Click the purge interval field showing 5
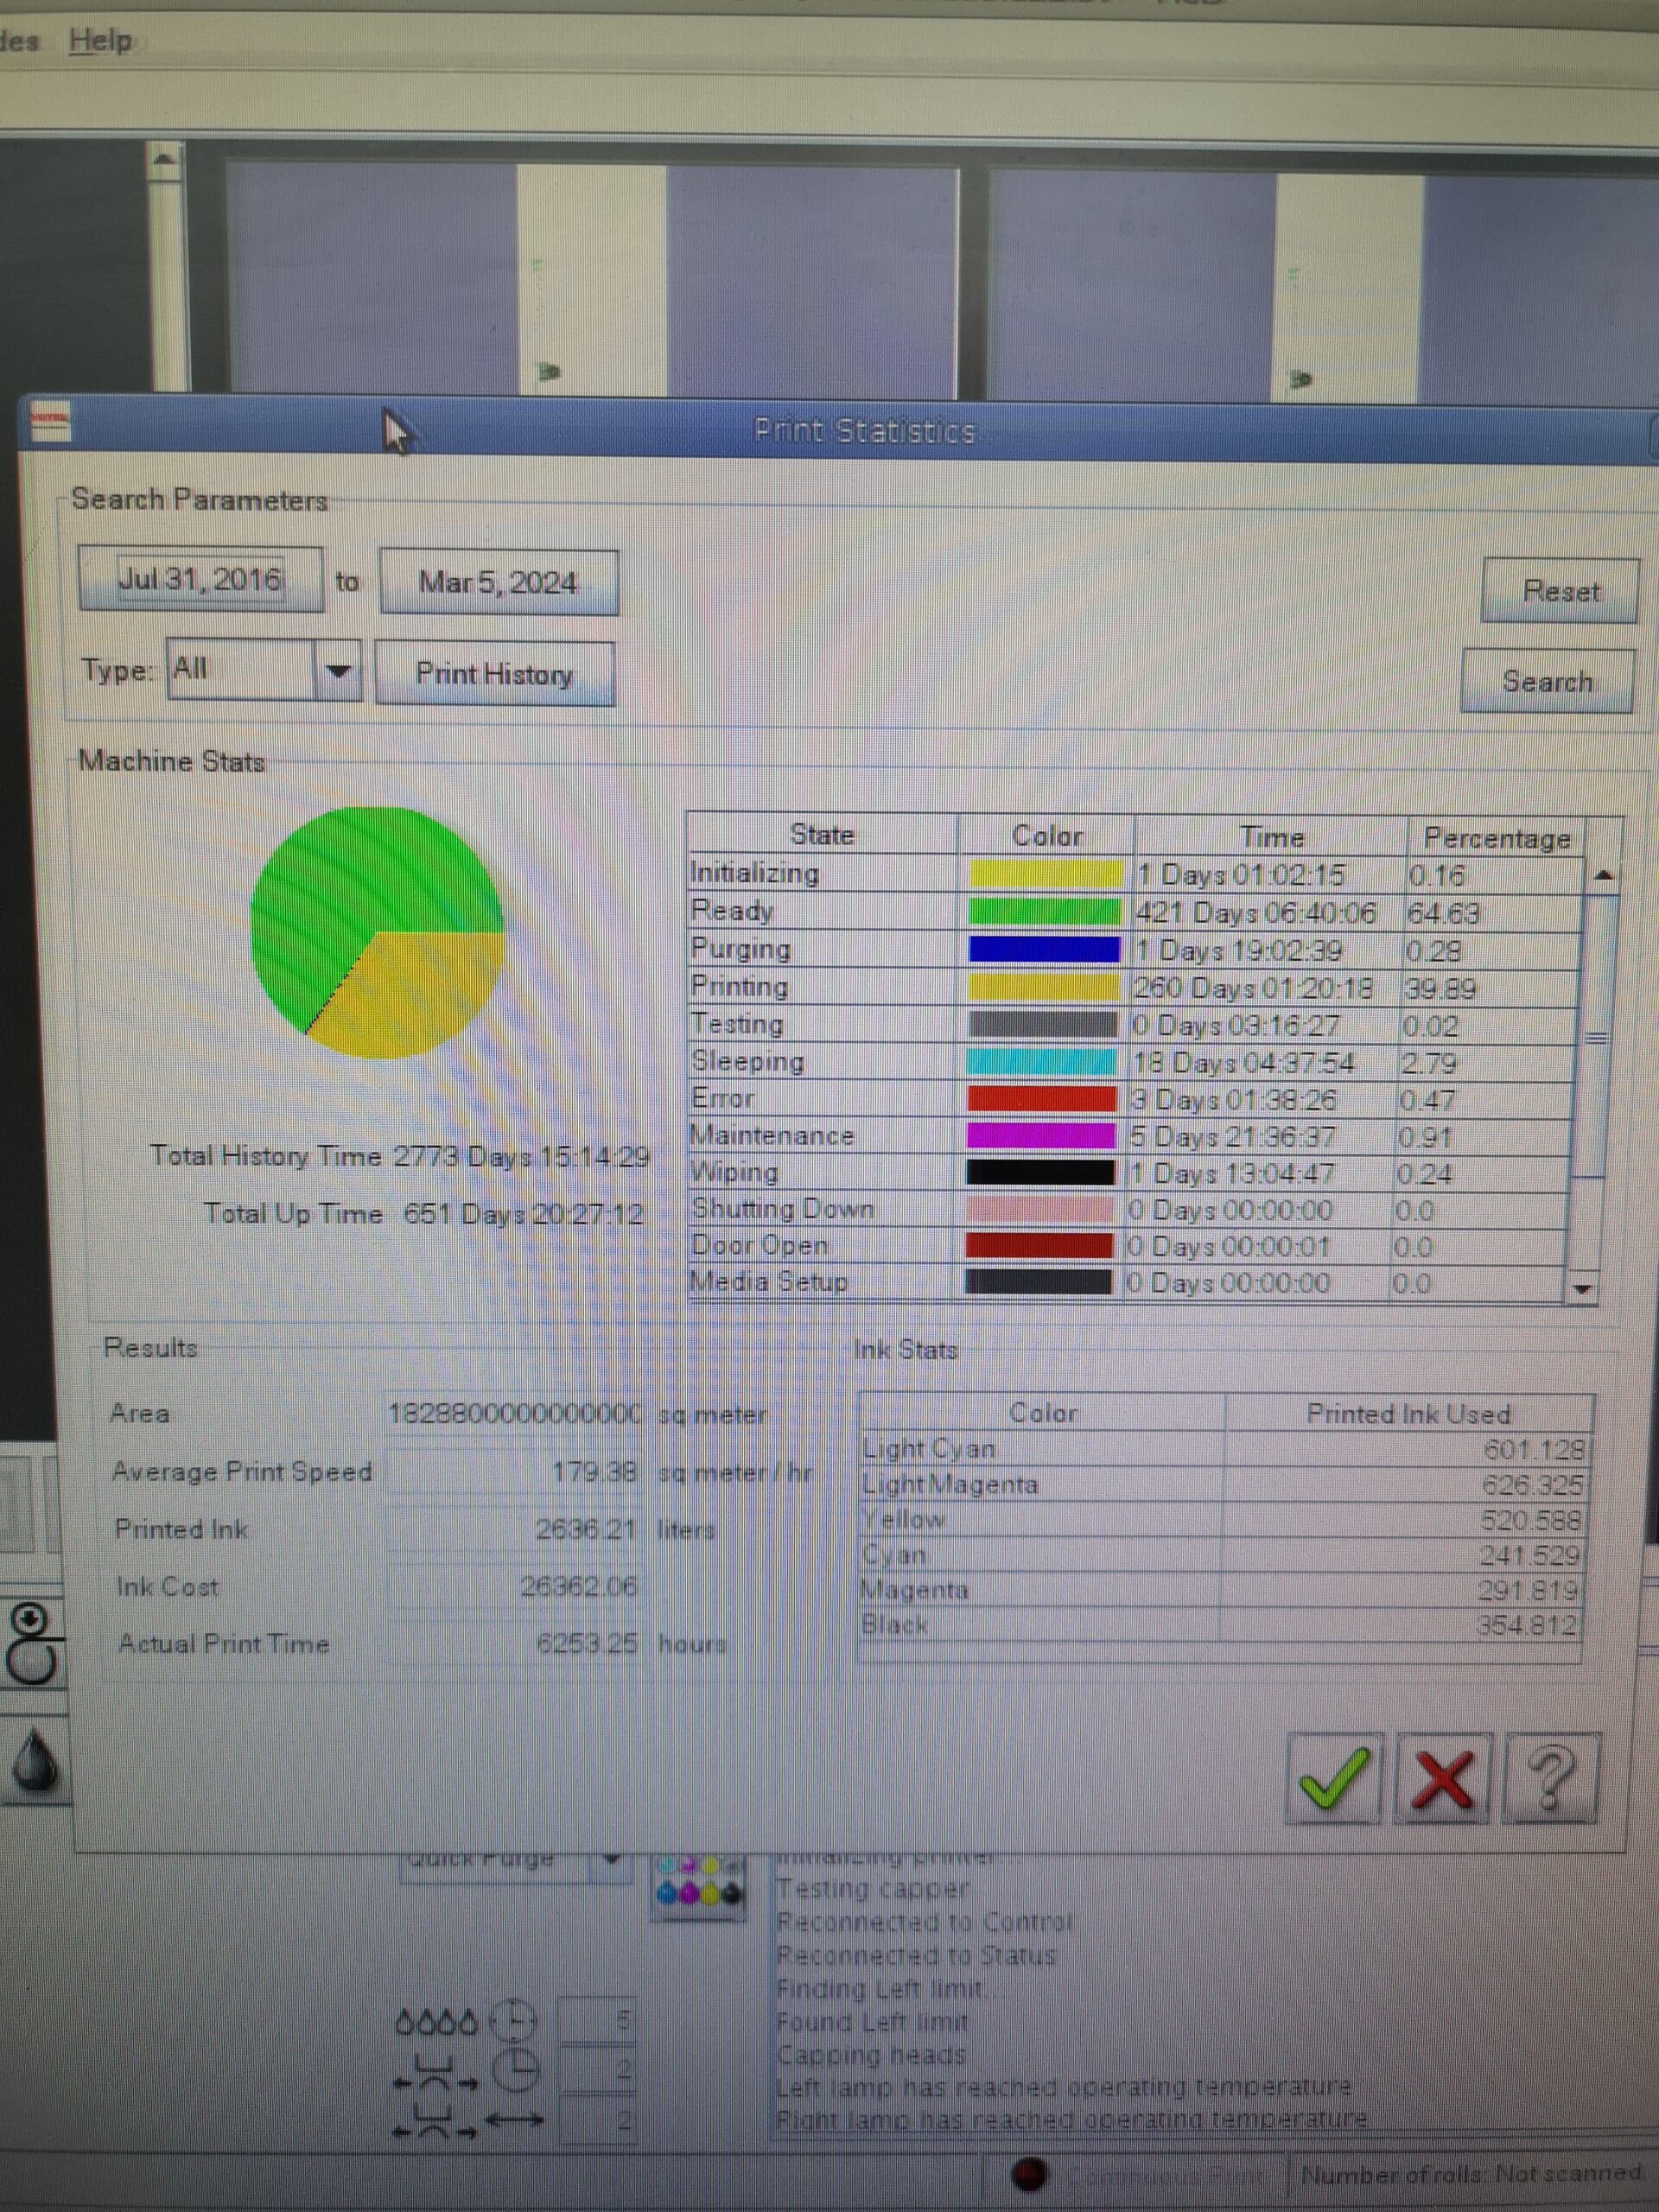 coord(597,2021)
